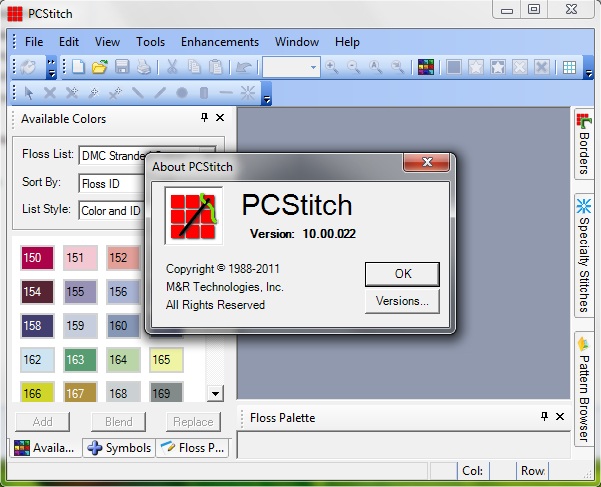The image size is (601, 487).
Task: Click the color list scroll down arrow
Action: 215,394
